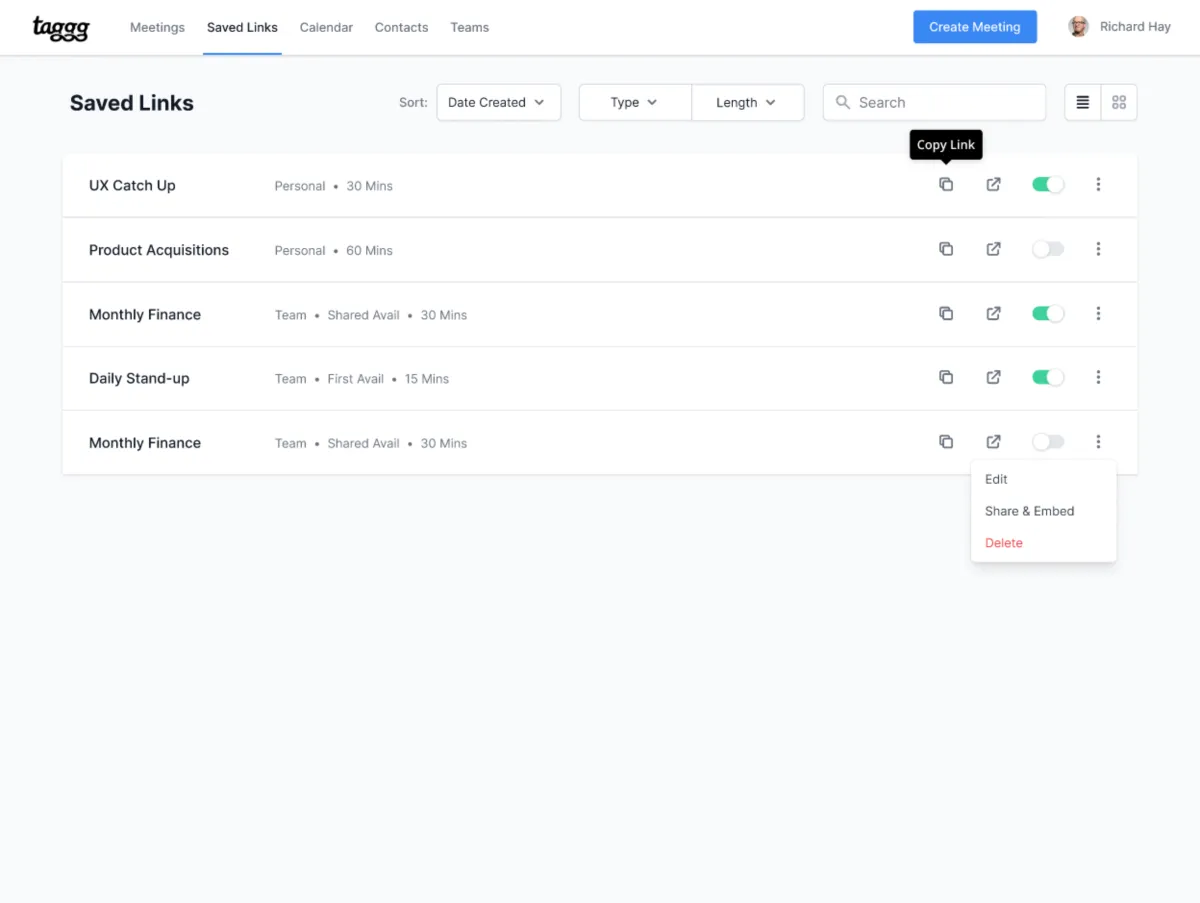Choose Delete in the context menu
The image size is (1200, 903).
click(1004, 543)
